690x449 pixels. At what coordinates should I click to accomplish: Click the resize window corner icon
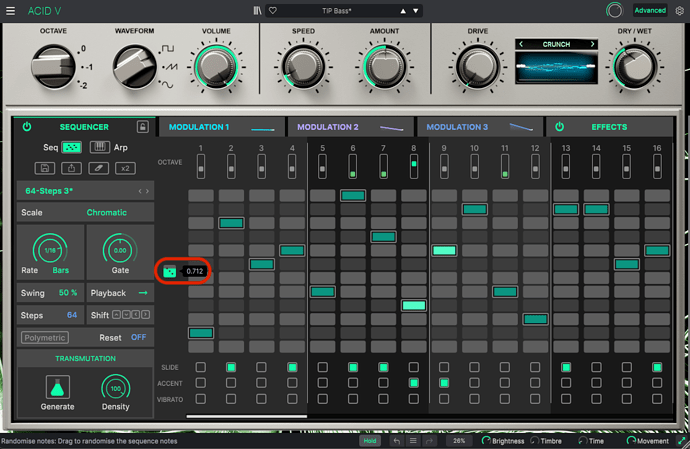coord(682,441)
